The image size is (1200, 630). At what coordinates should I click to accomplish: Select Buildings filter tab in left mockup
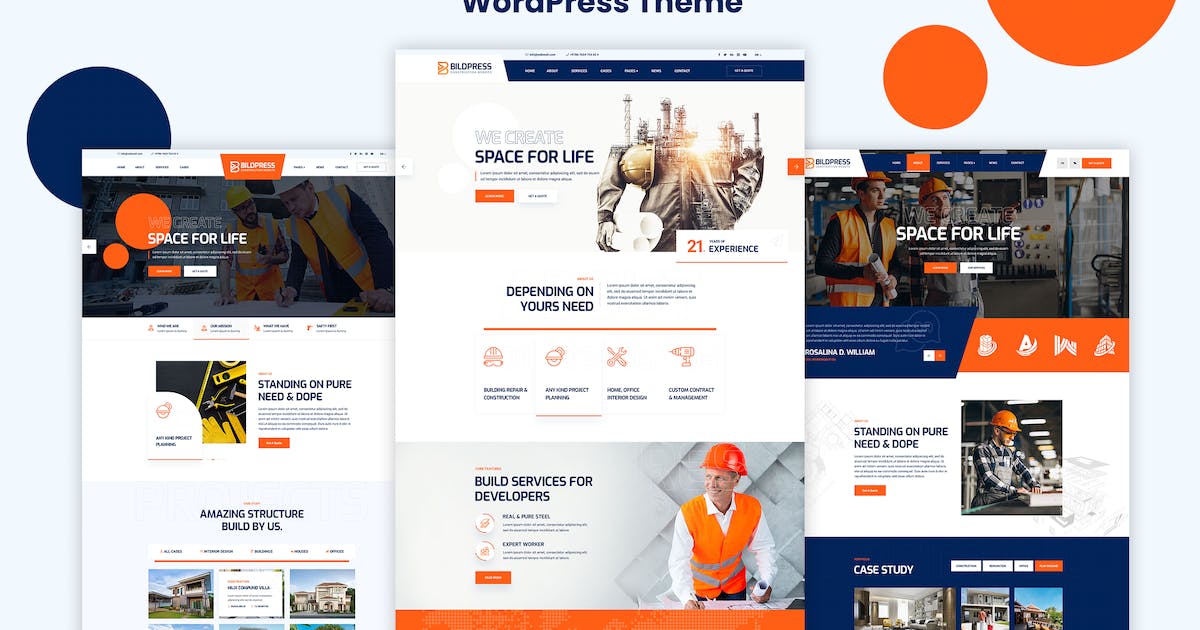coord(261,551)
